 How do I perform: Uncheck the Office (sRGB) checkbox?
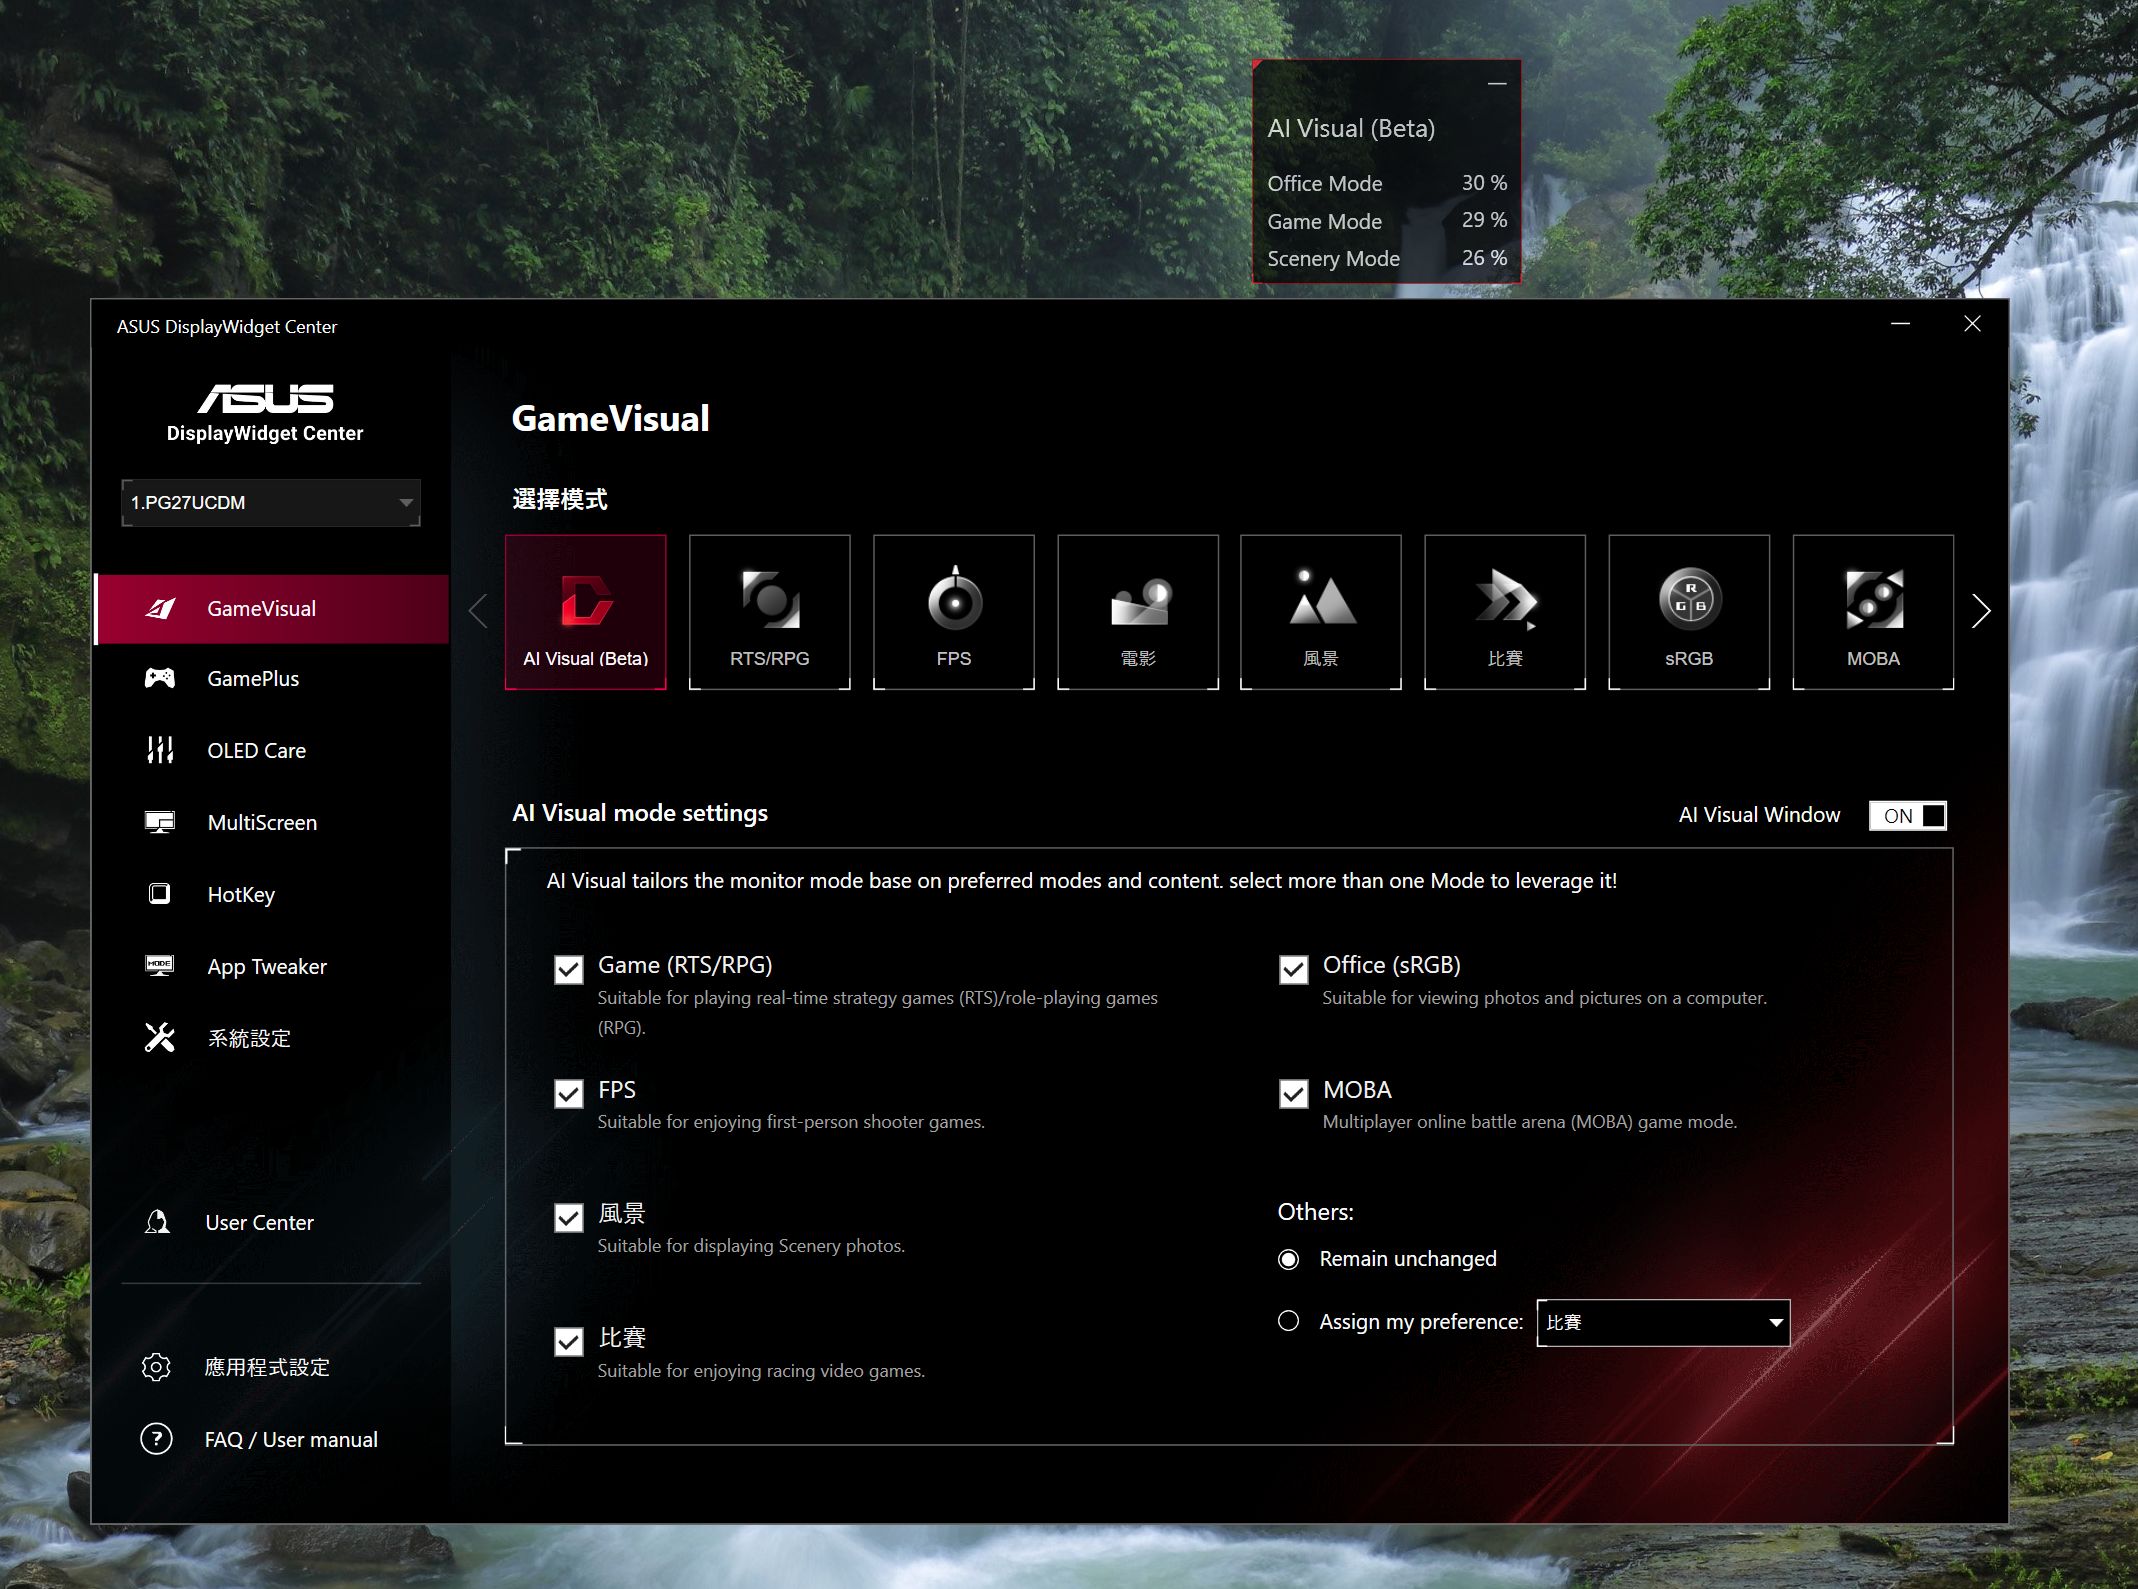[x=1294, y=970]
